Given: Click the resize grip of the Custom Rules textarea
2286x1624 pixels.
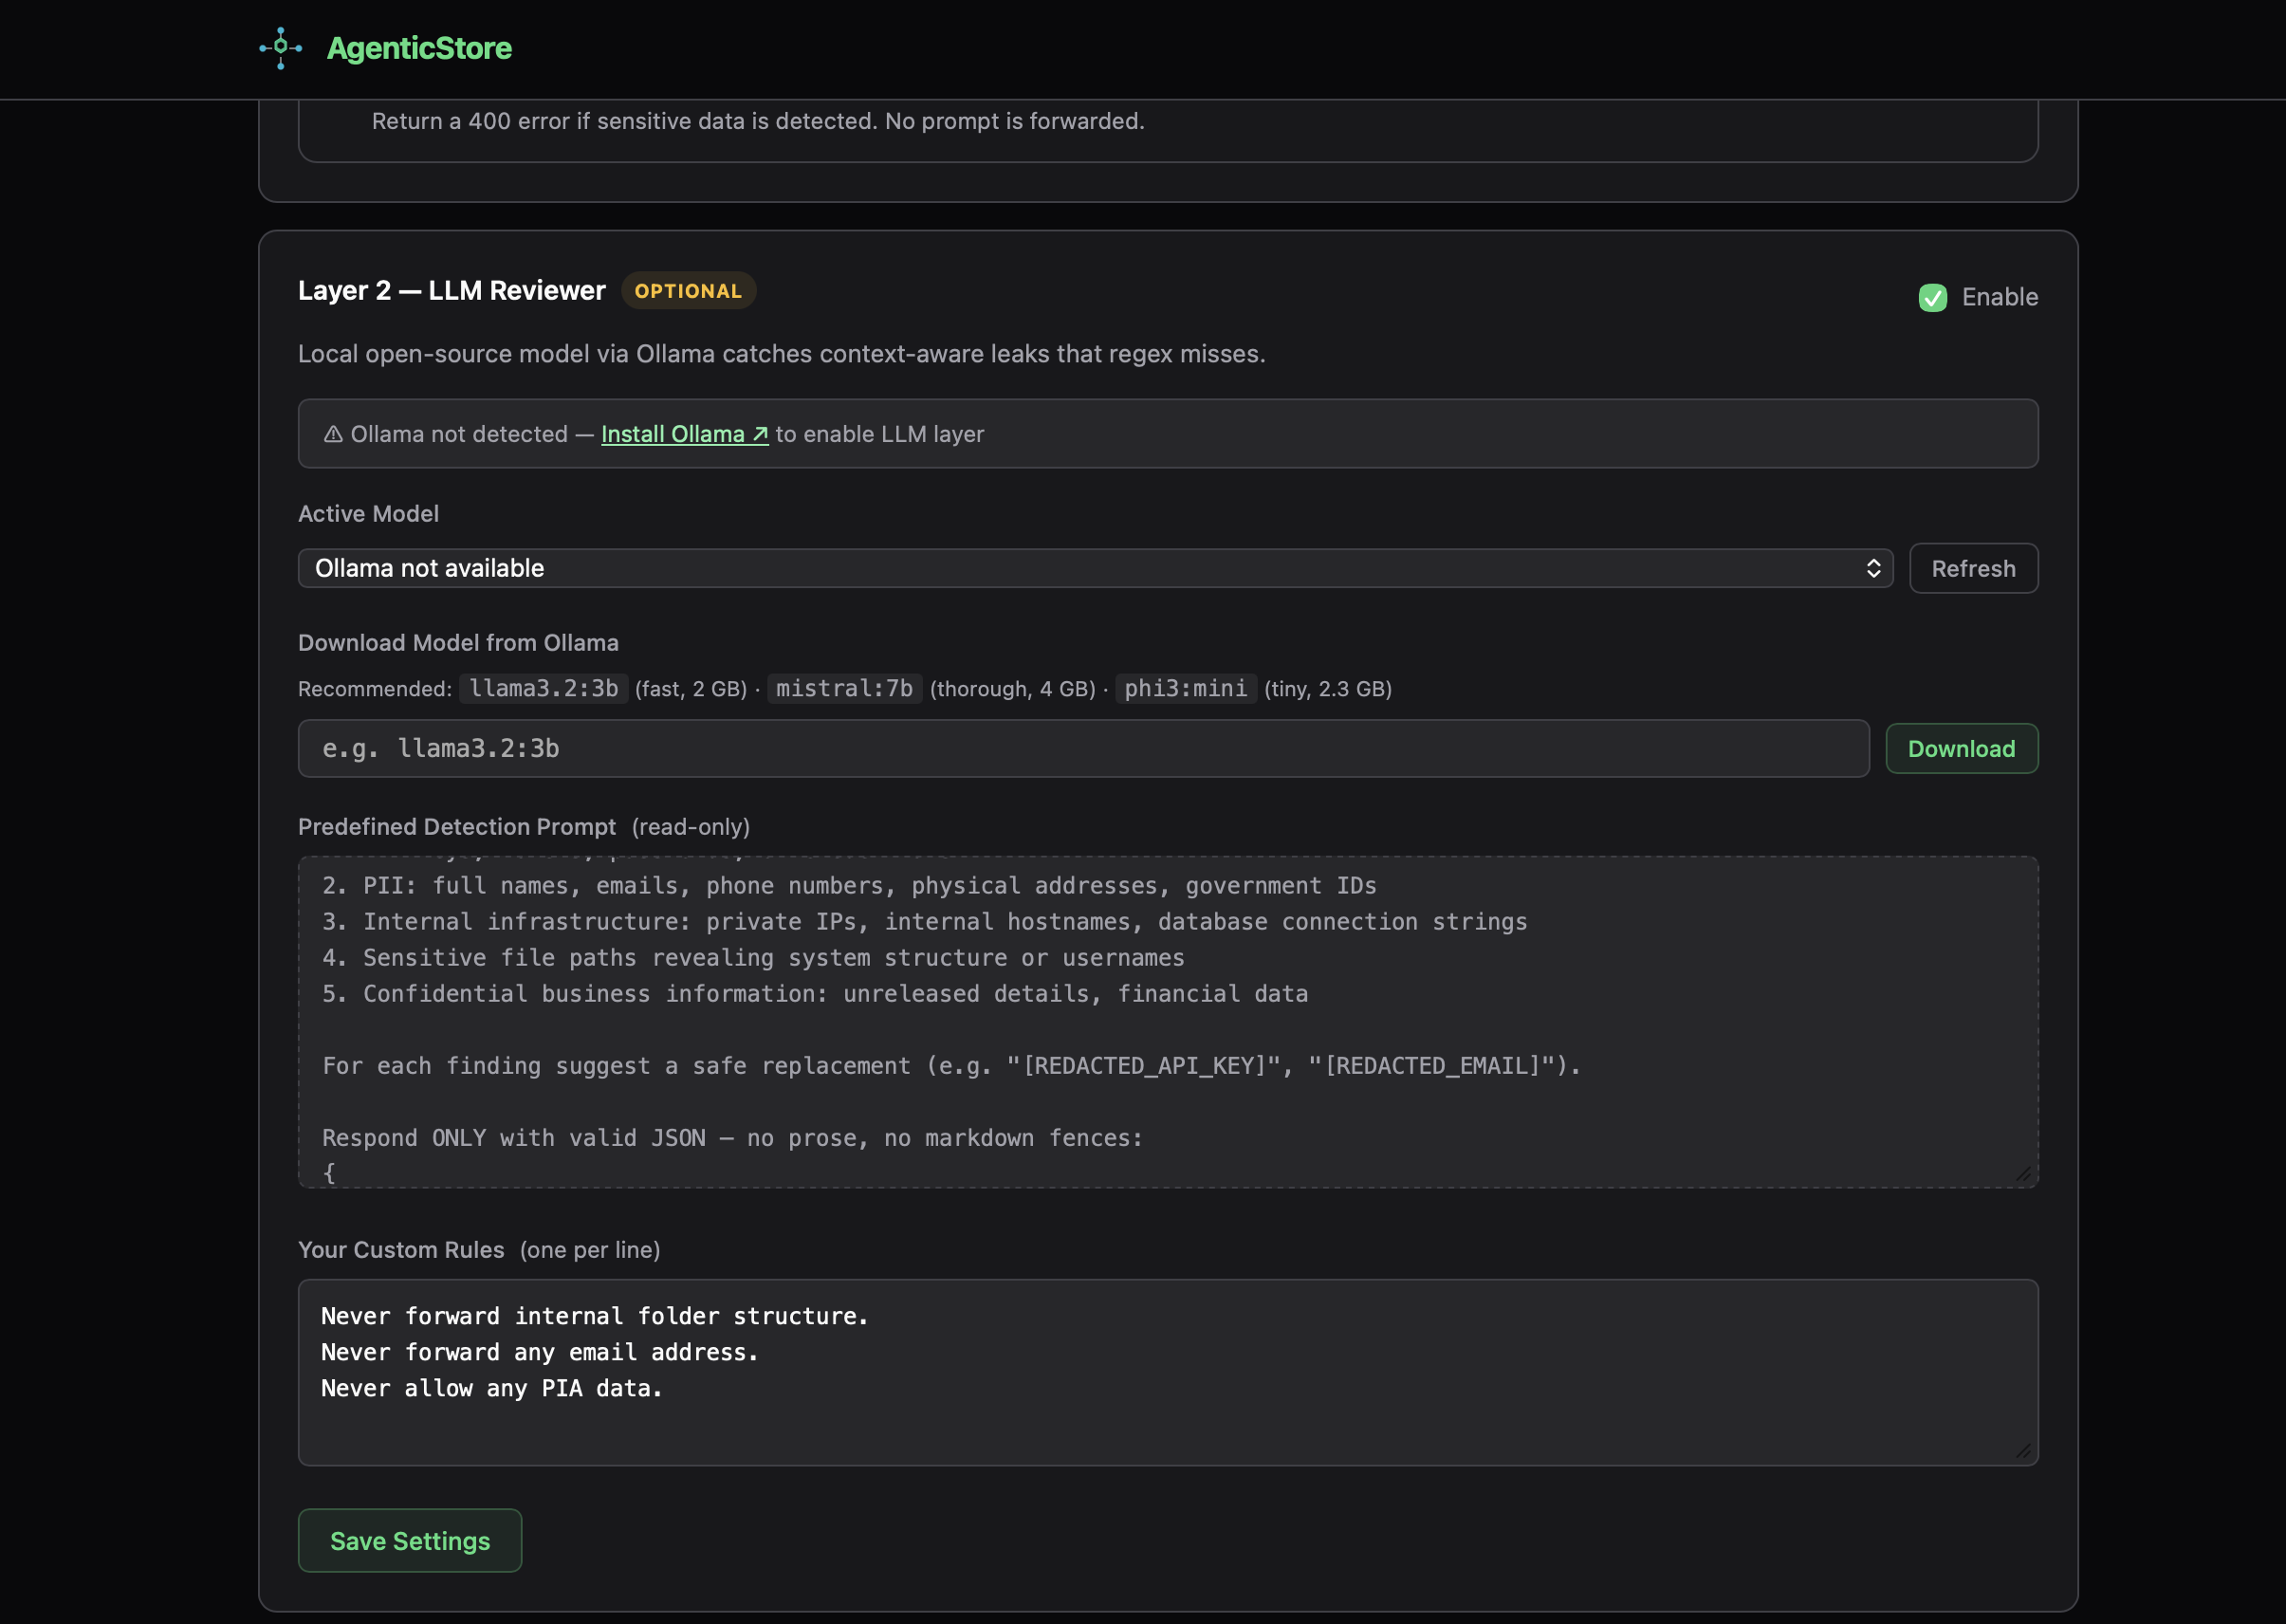Looking at the screenshot, I should (x=2023, y=1450).
